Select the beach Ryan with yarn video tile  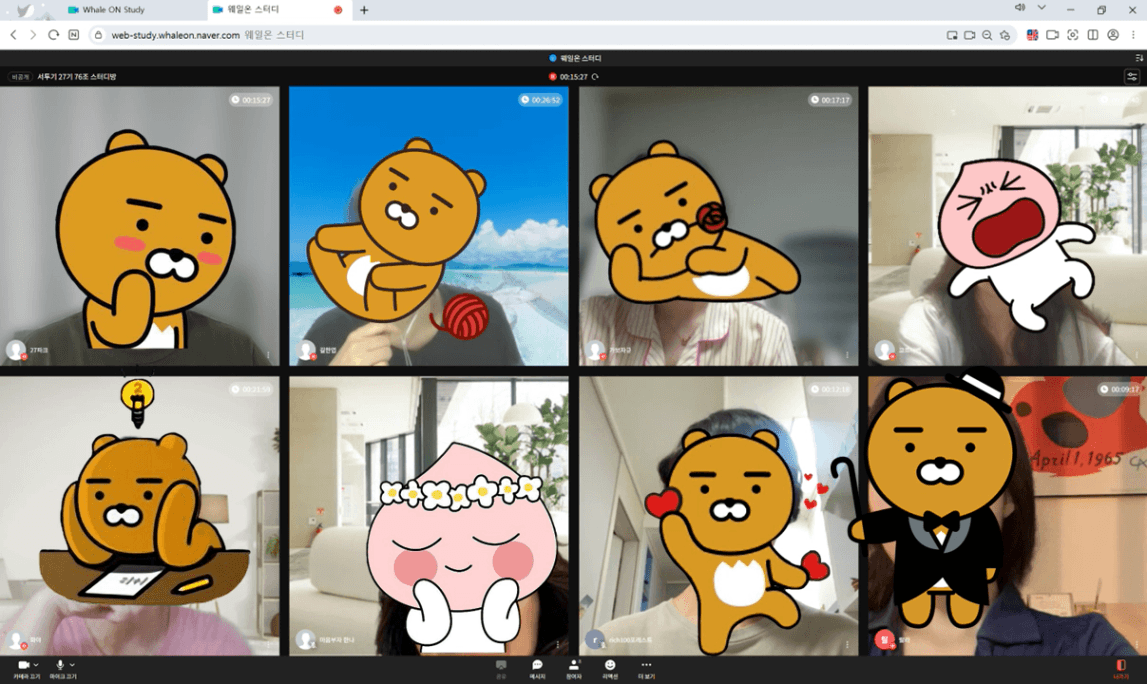click(429, 226)
